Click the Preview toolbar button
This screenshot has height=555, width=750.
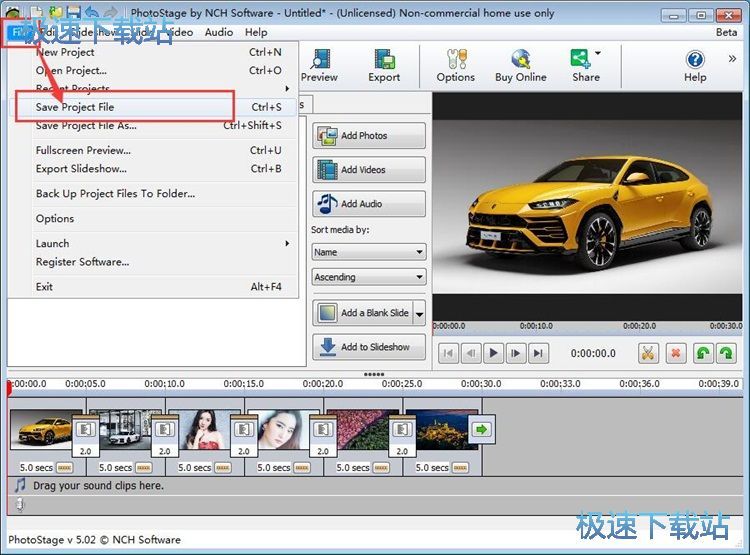(319, 65)
